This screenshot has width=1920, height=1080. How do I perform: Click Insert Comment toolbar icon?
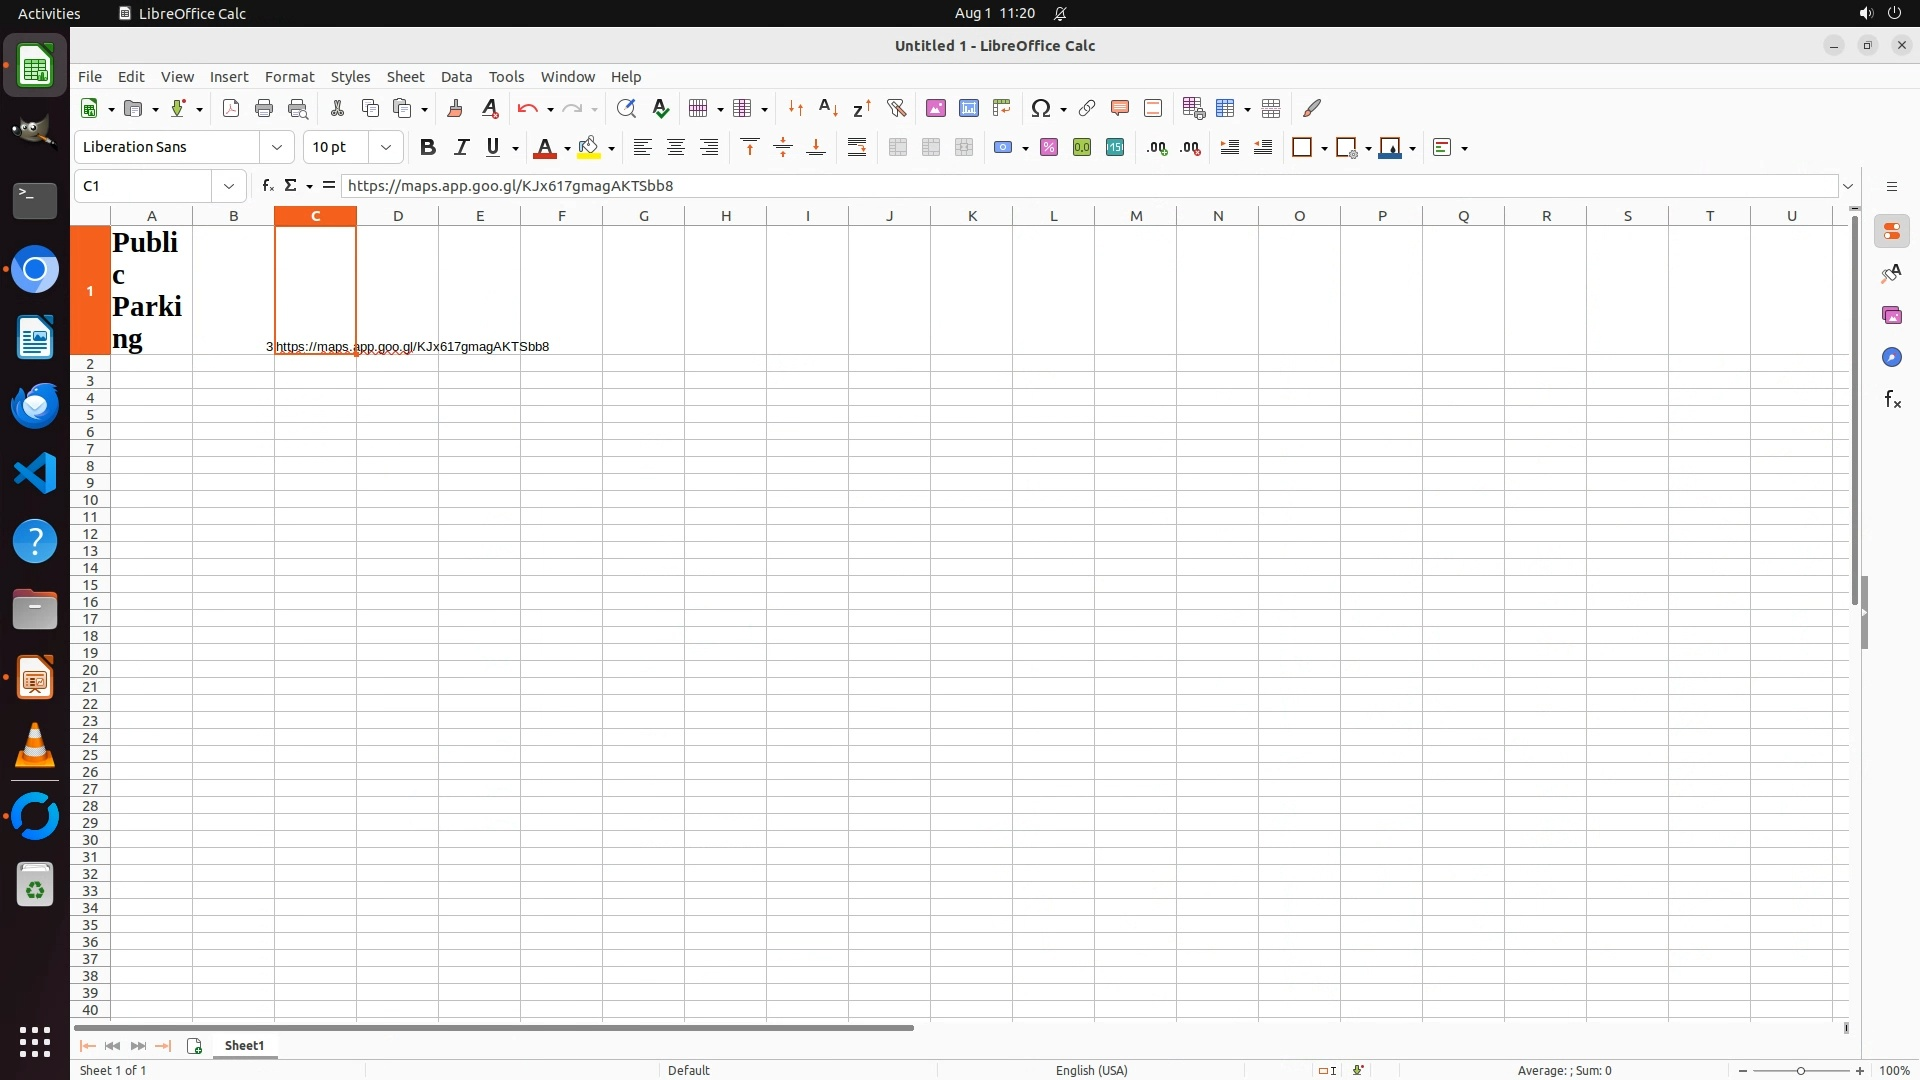pos(1119,108)
